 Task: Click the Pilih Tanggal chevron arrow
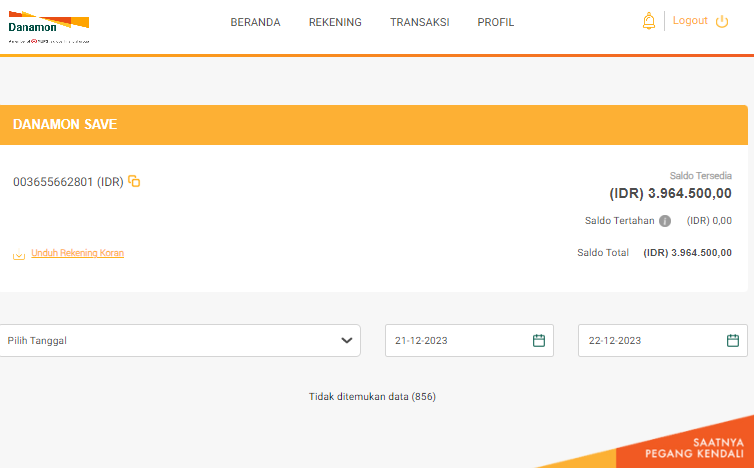347,341
